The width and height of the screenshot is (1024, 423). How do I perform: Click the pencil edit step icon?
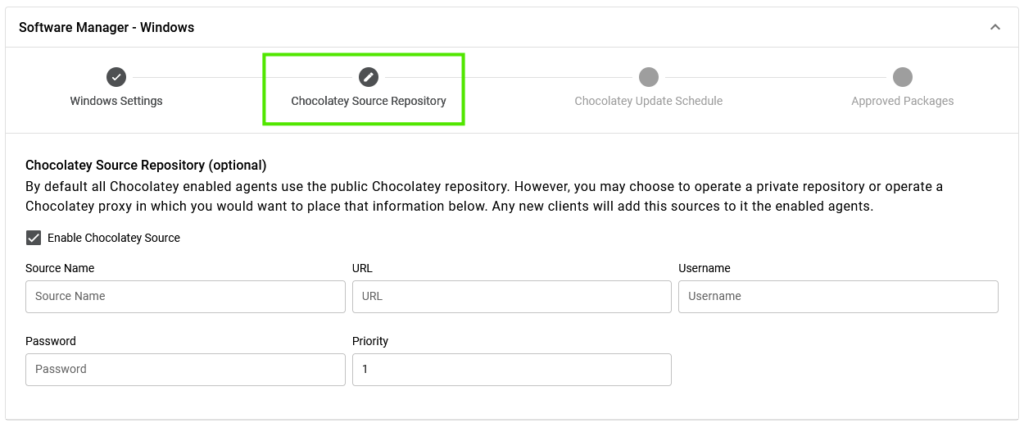tap(368, 77)
